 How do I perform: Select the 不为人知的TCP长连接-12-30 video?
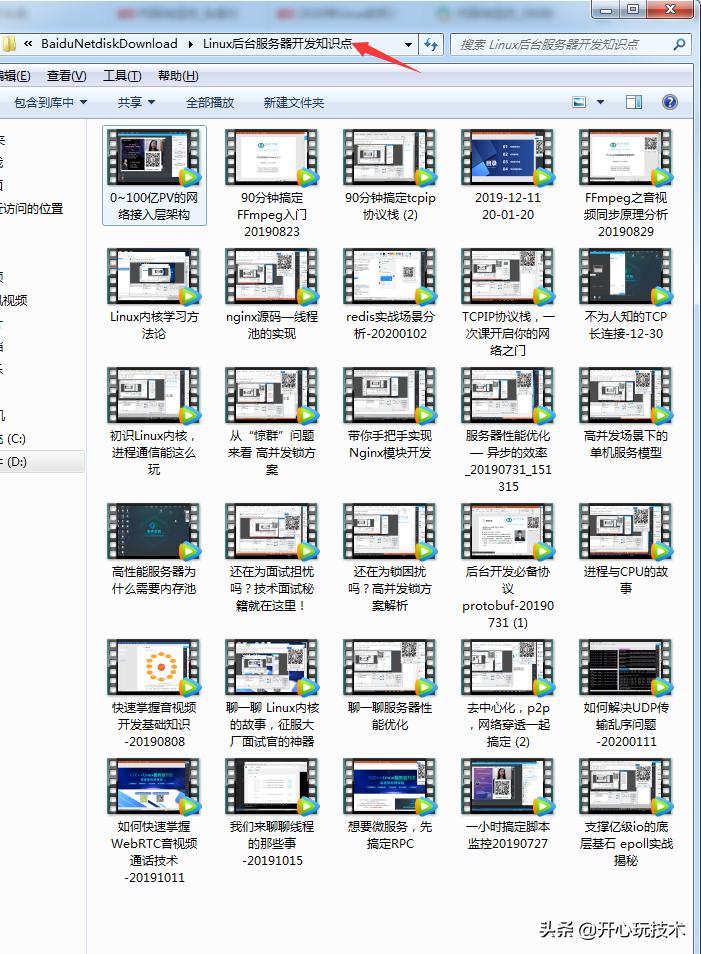tap(626, 294)
